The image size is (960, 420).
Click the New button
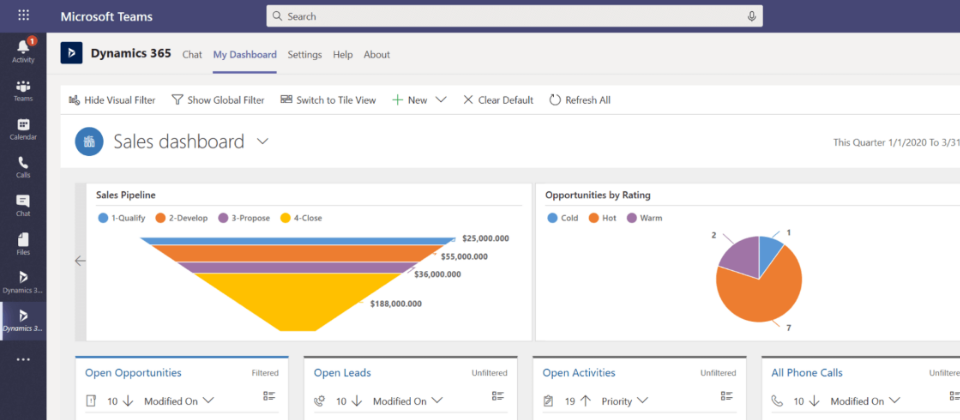tap(410, 100)
